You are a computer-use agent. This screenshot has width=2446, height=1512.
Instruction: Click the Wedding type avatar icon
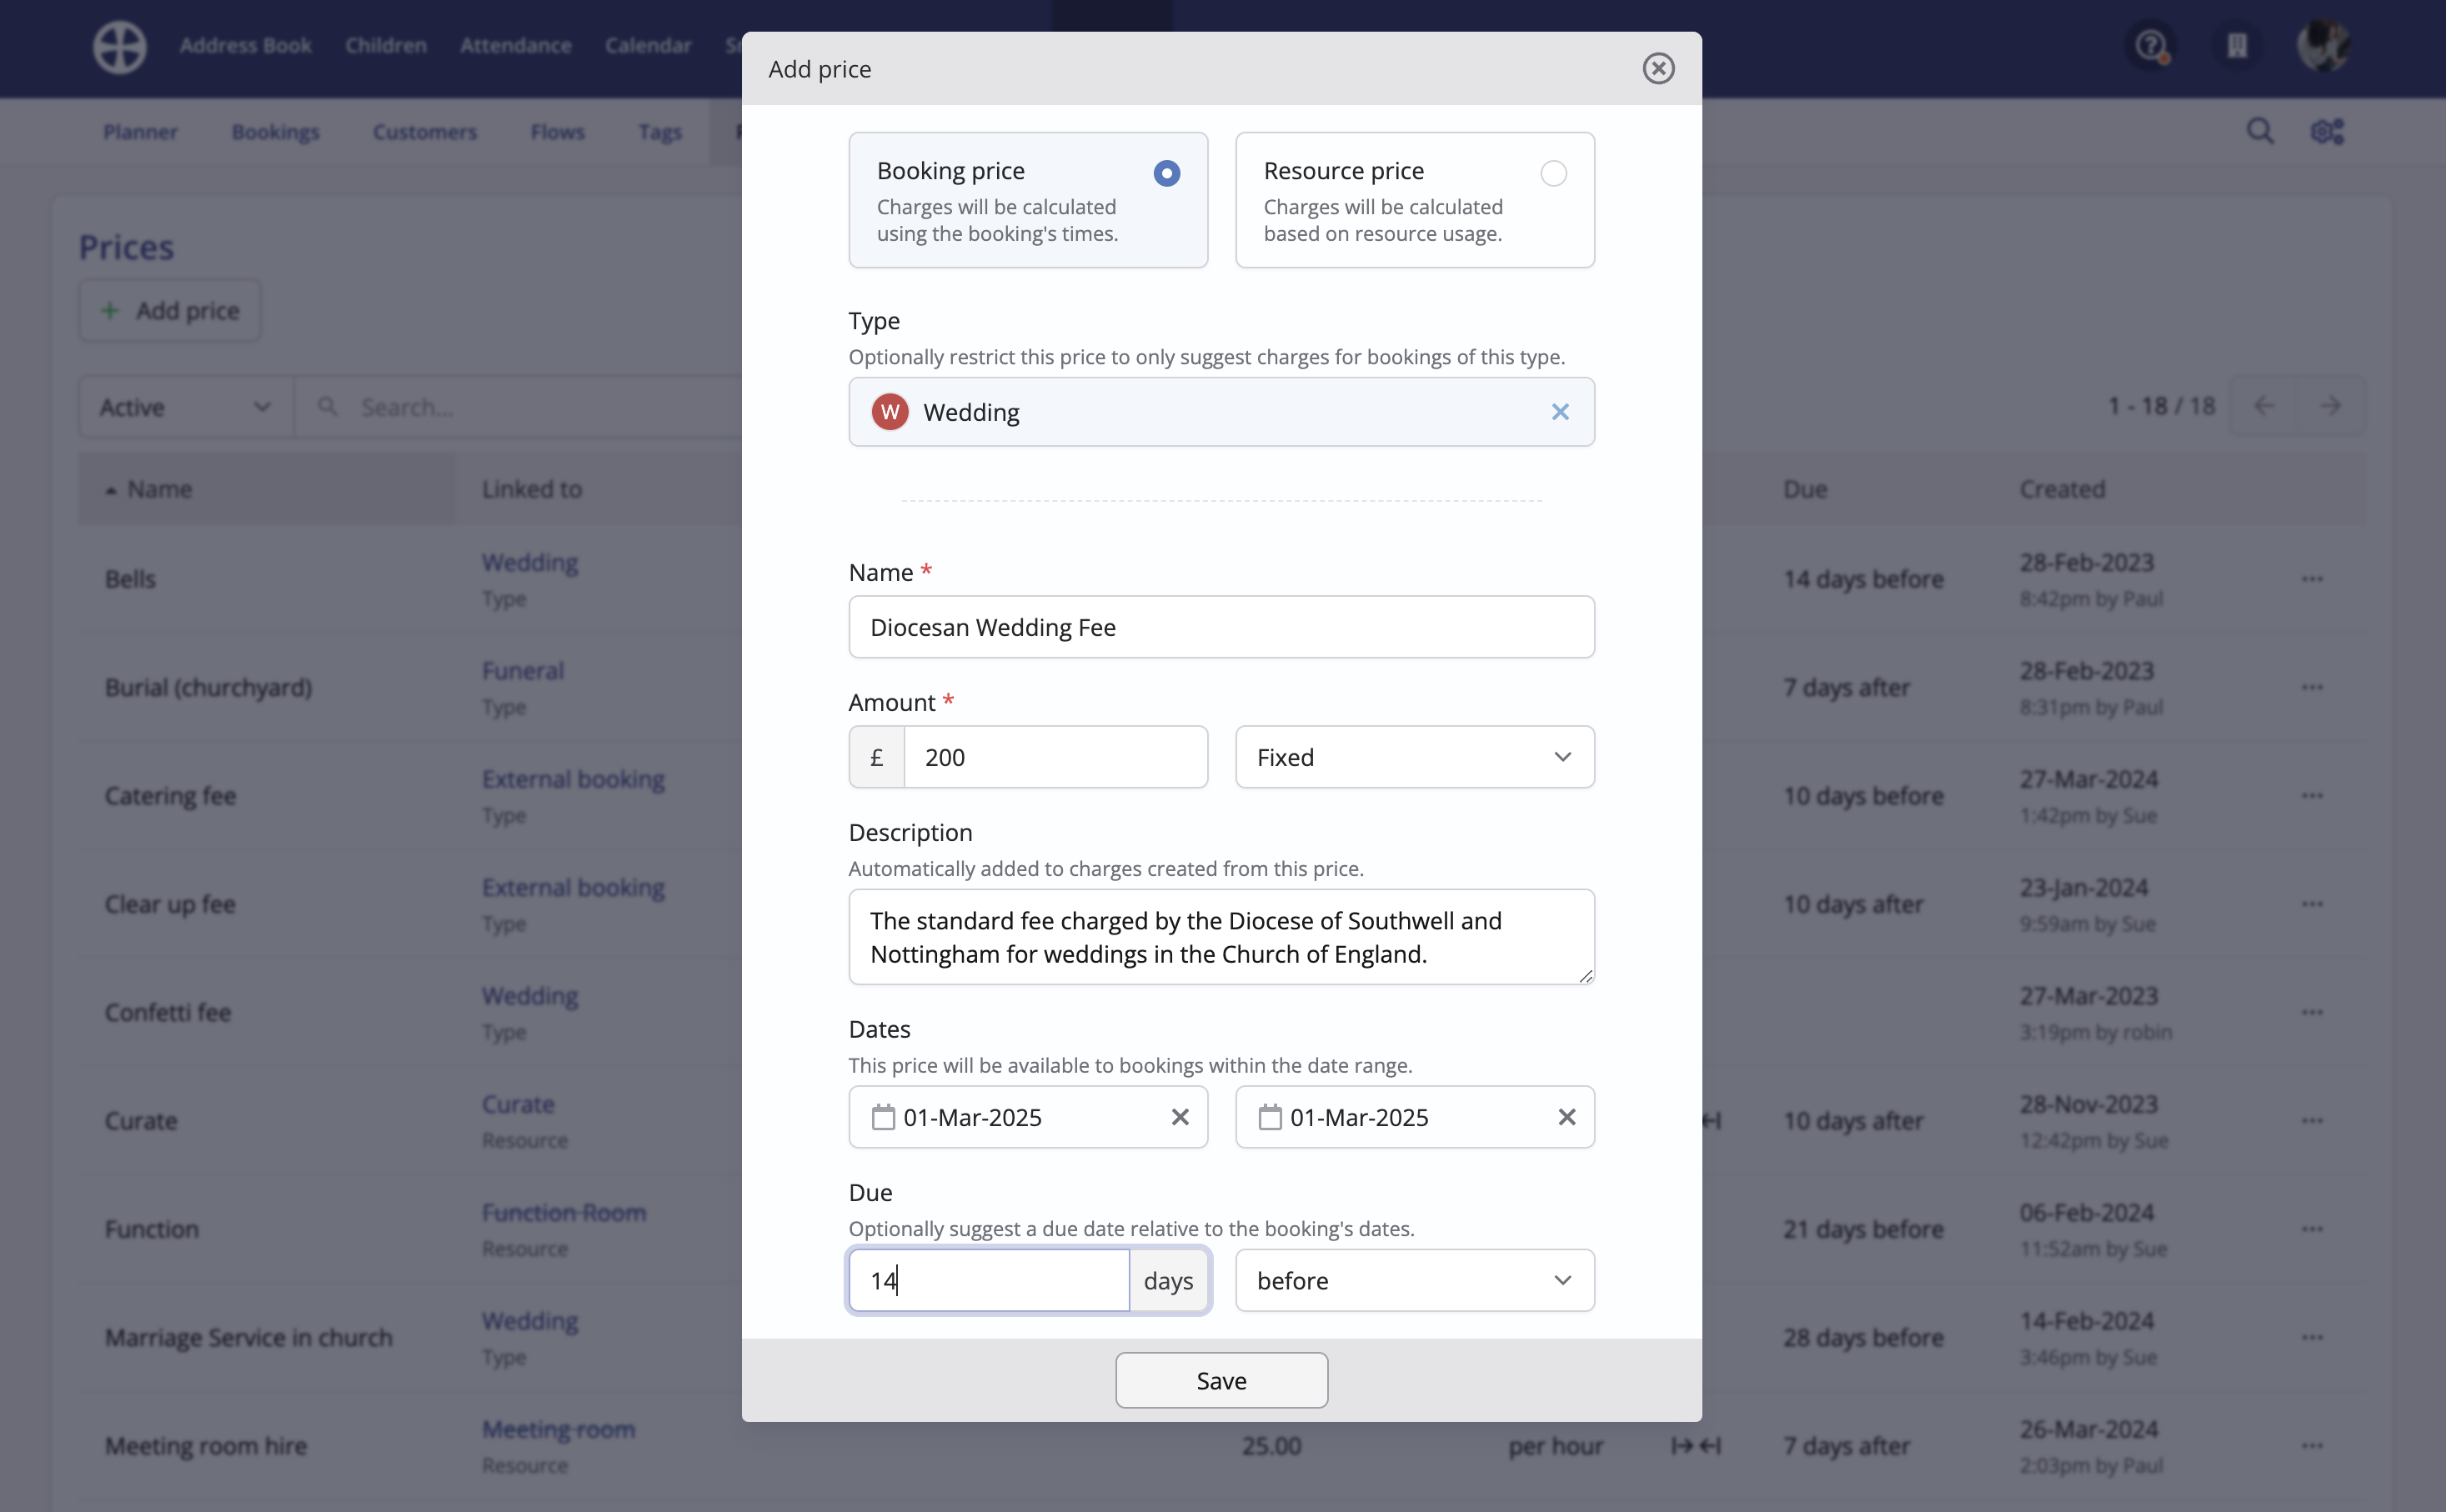[x=889, y=412]
